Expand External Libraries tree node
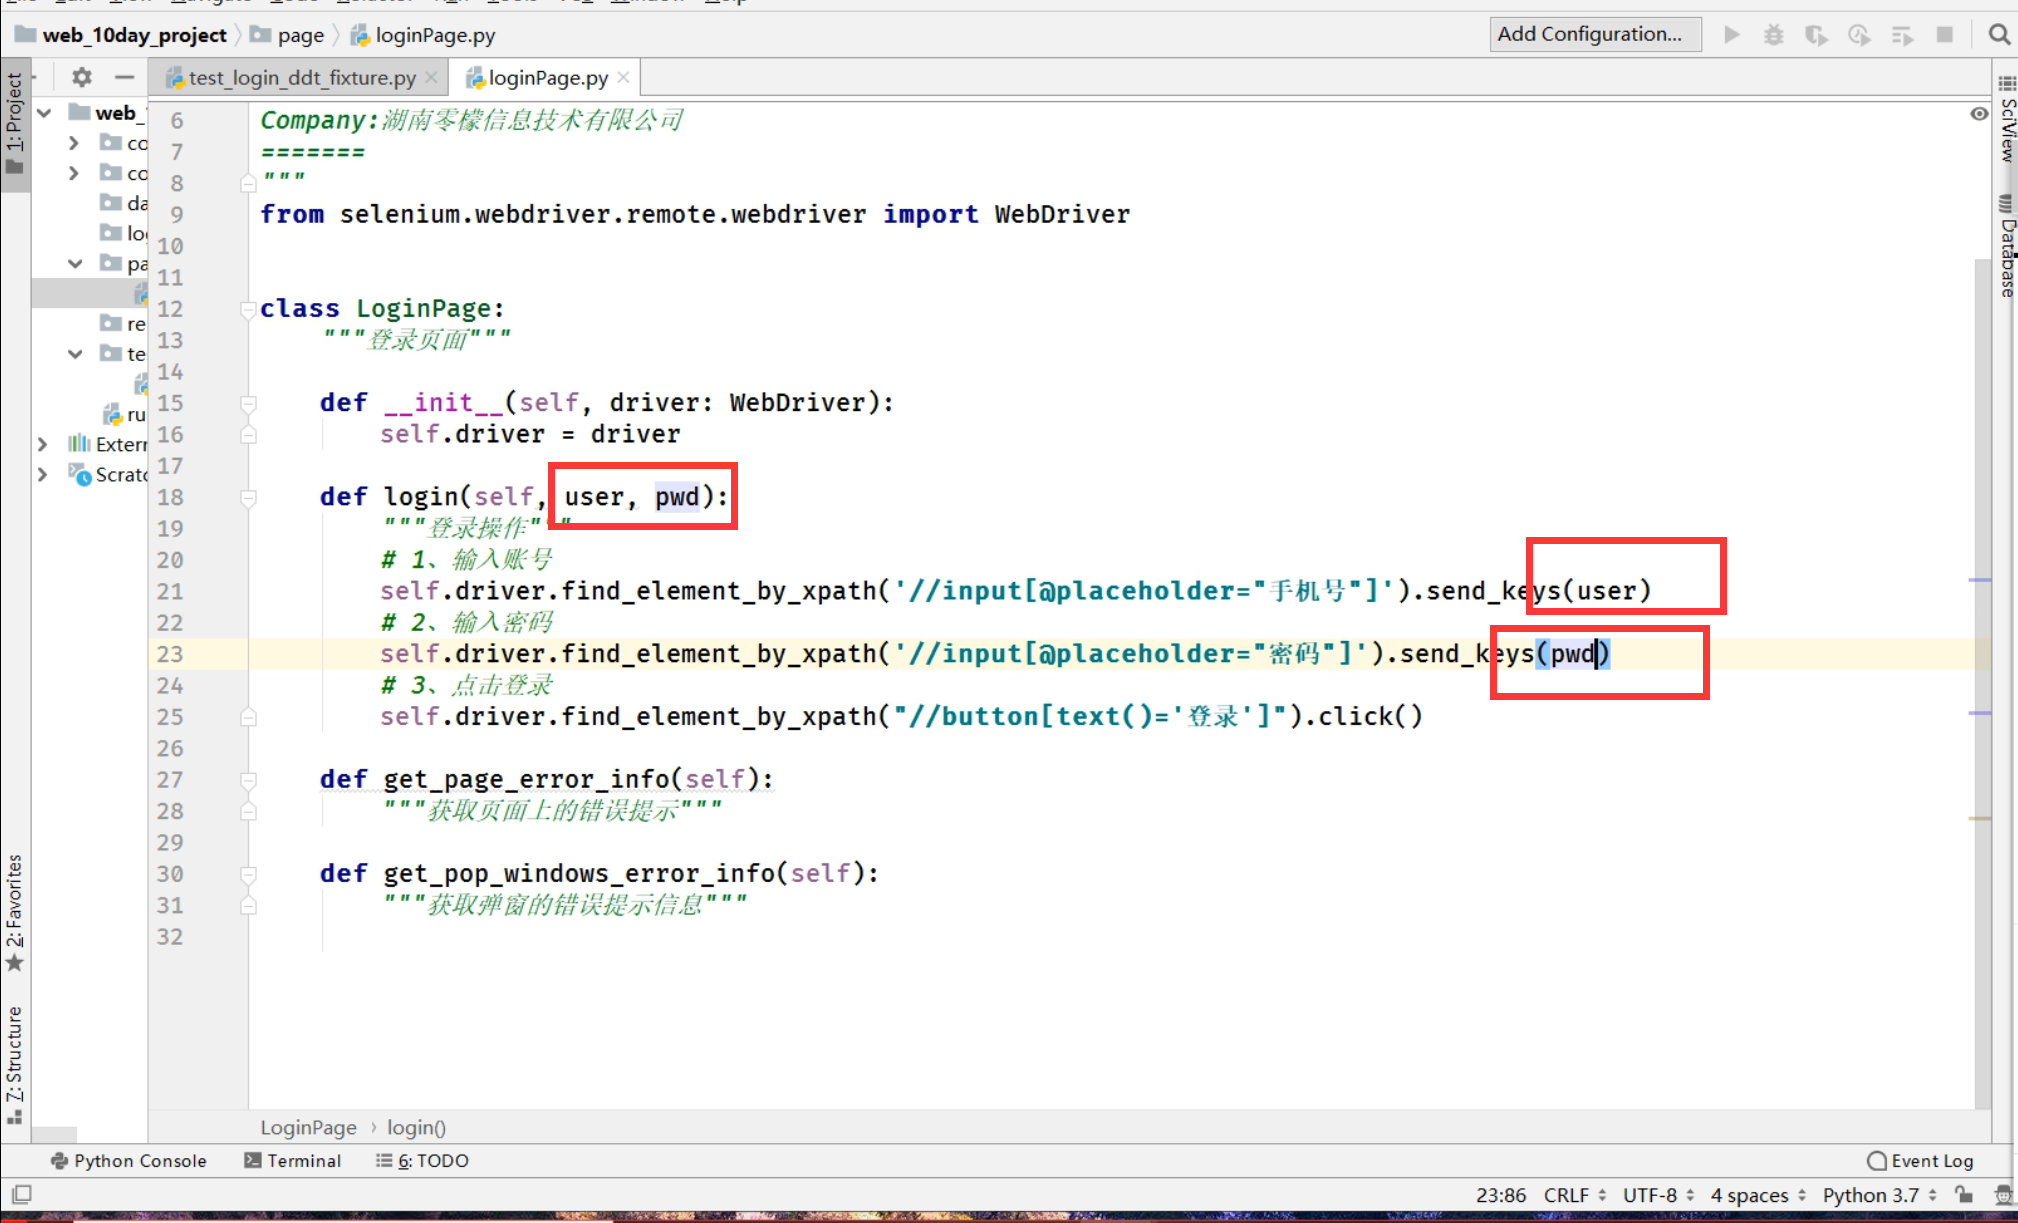 pos(43,443)
